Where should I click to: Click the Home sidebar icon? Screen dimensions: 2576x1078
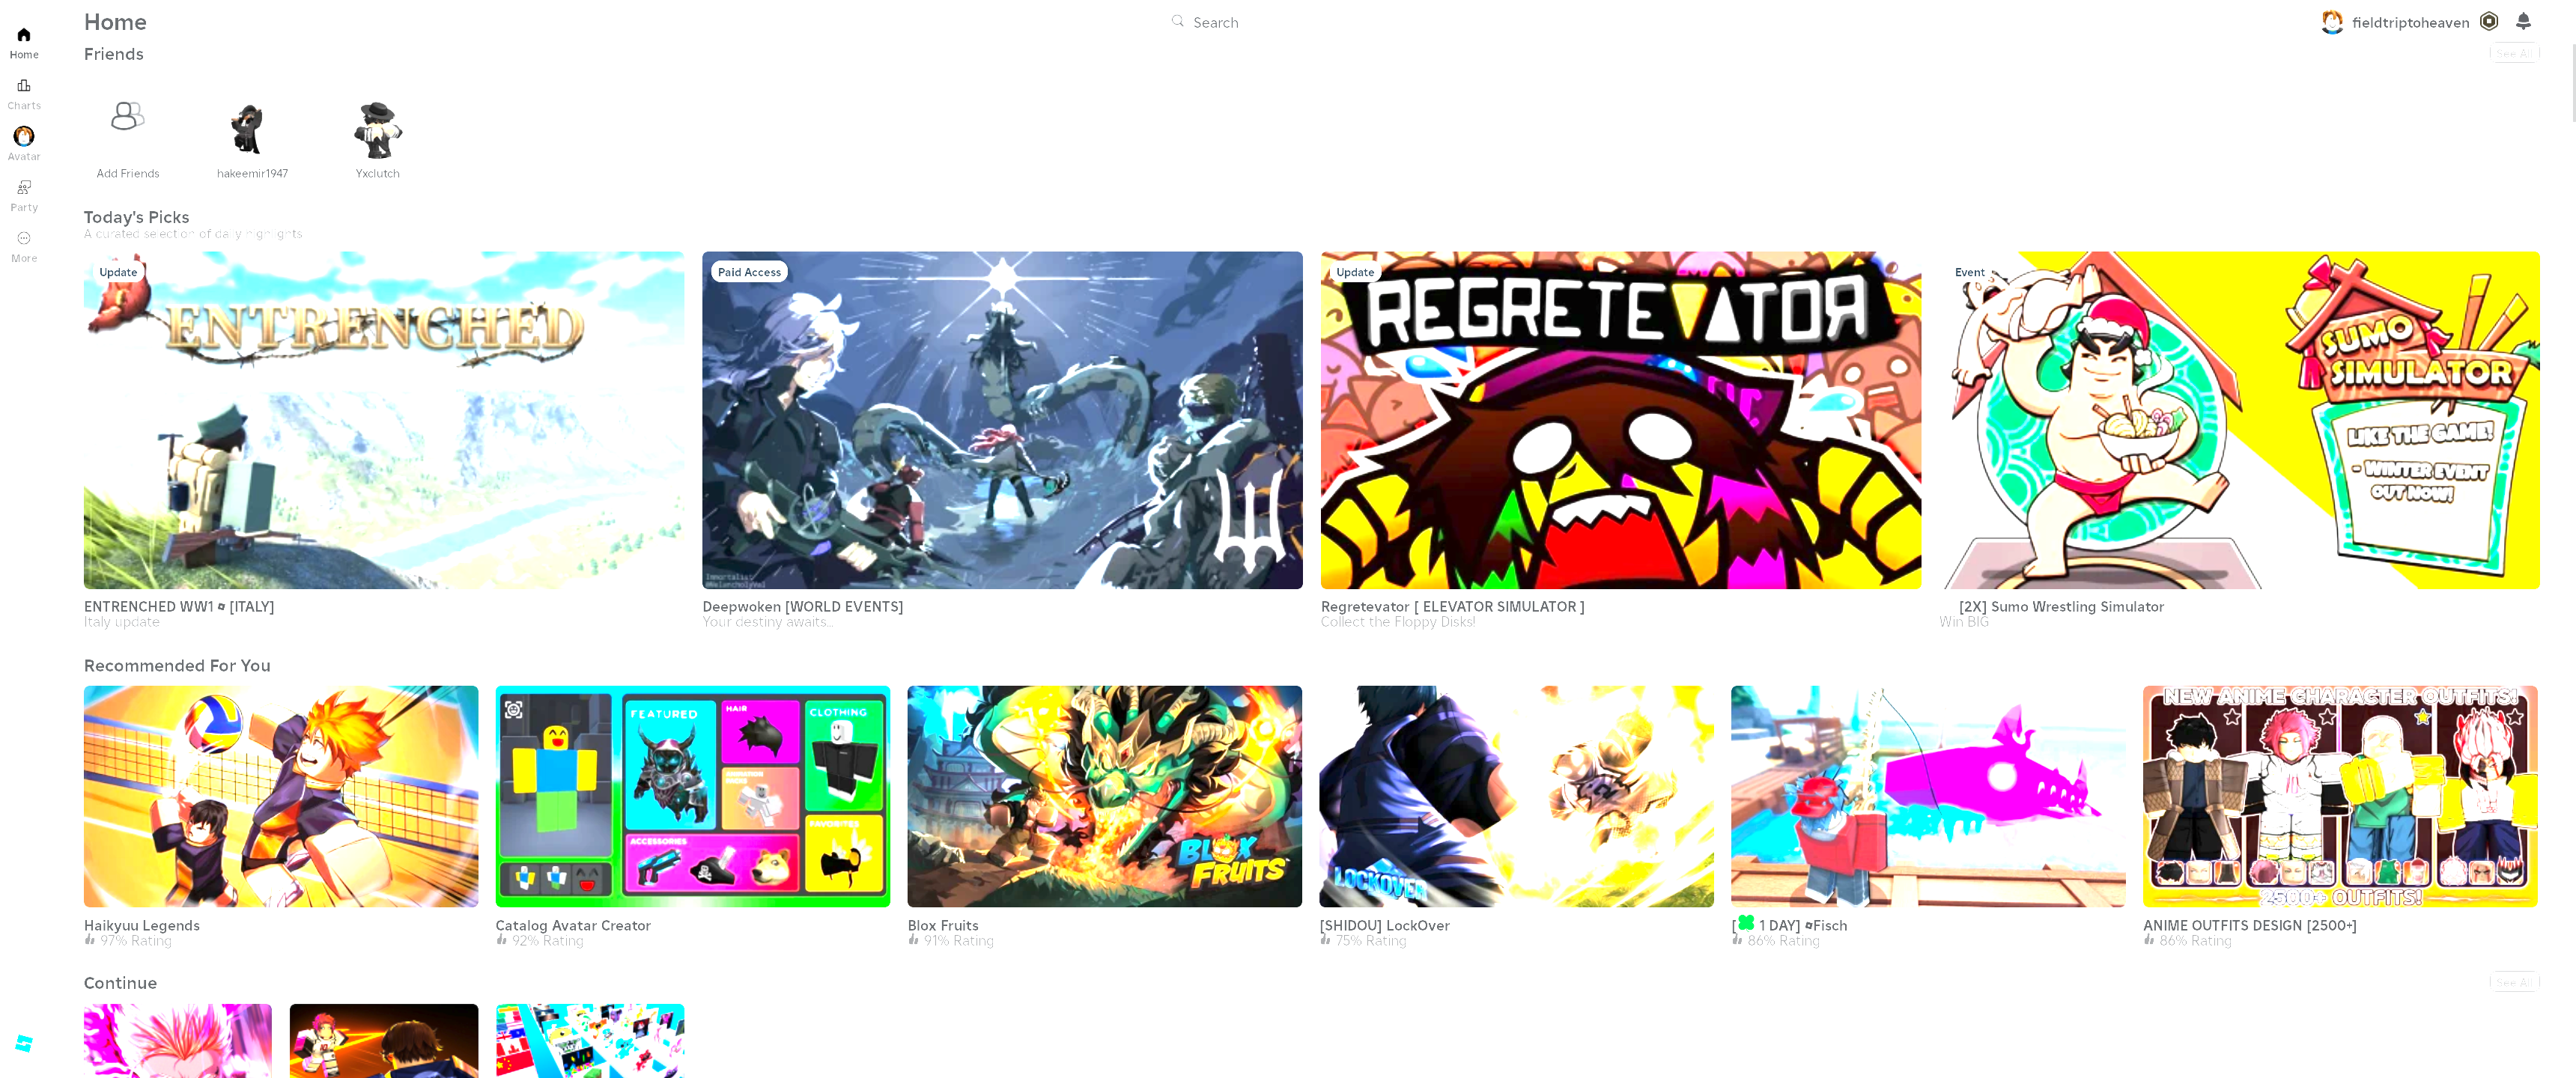[24, 35]
